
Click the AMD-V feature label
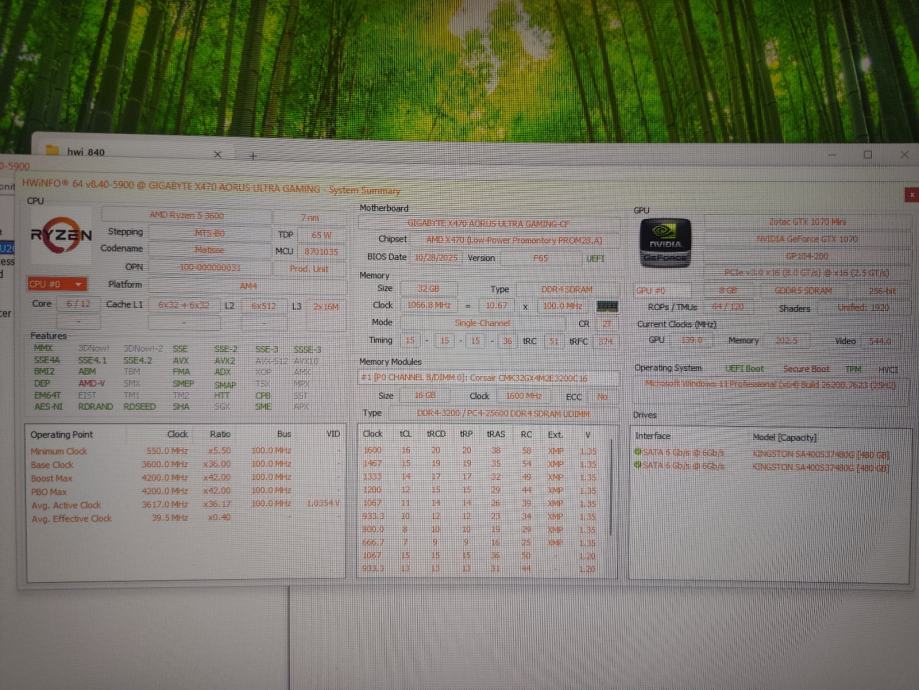[91, 383]
